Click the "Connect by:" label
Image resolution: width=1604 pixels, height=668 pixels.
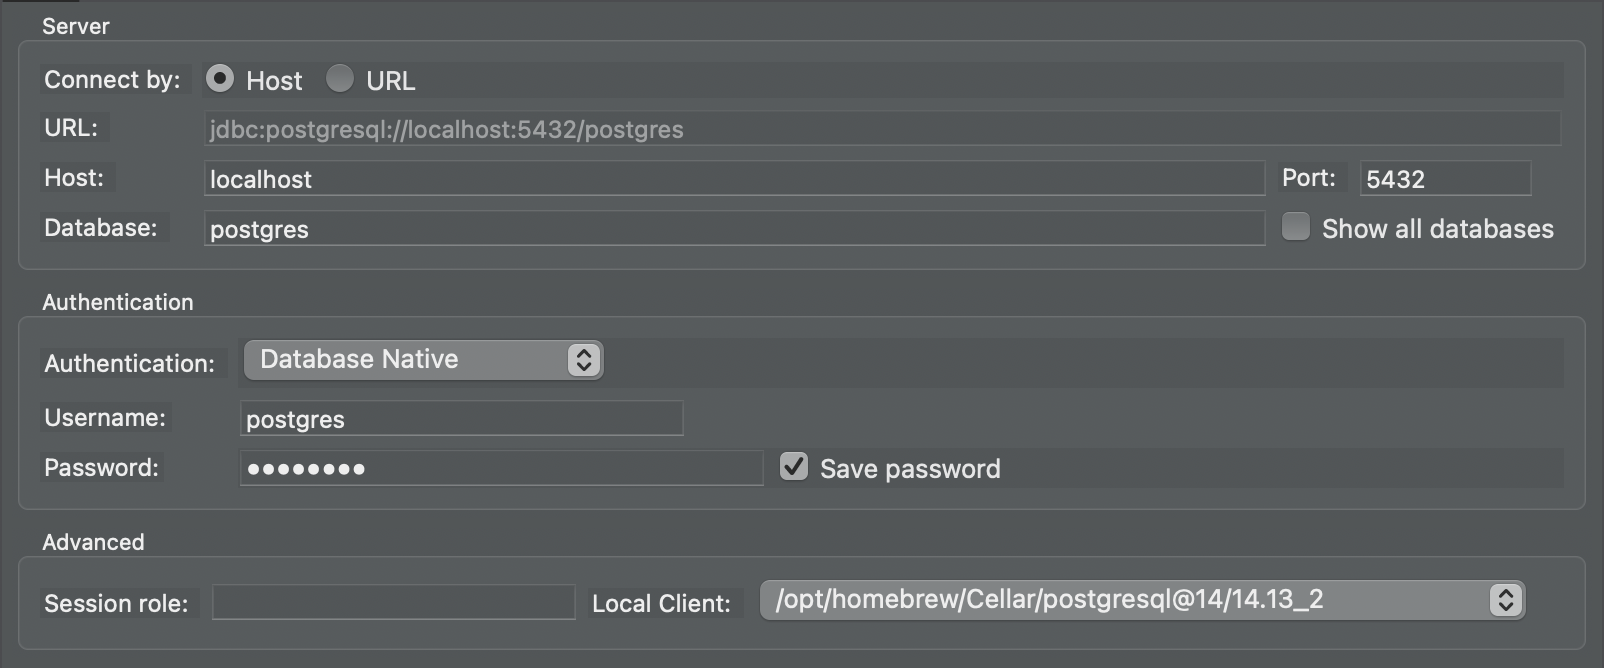point(112,80)
